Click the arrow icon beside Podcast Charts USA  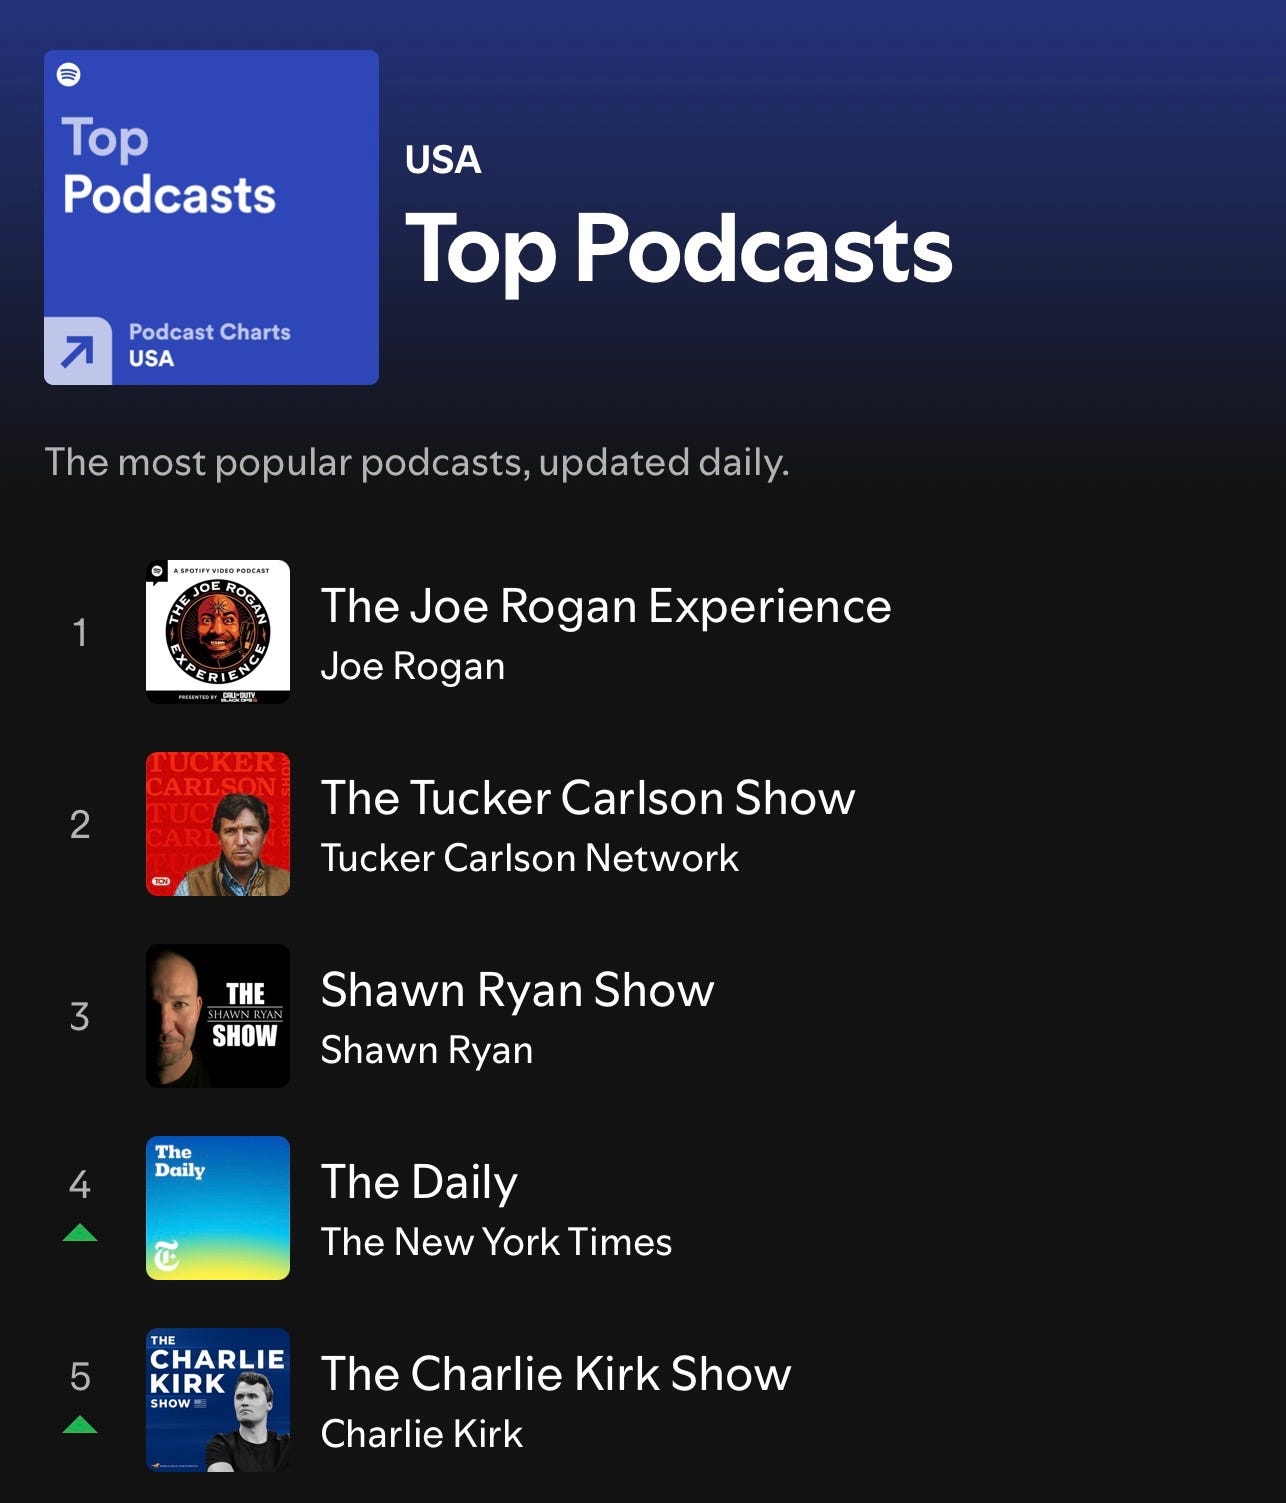[x=78, y=351]
